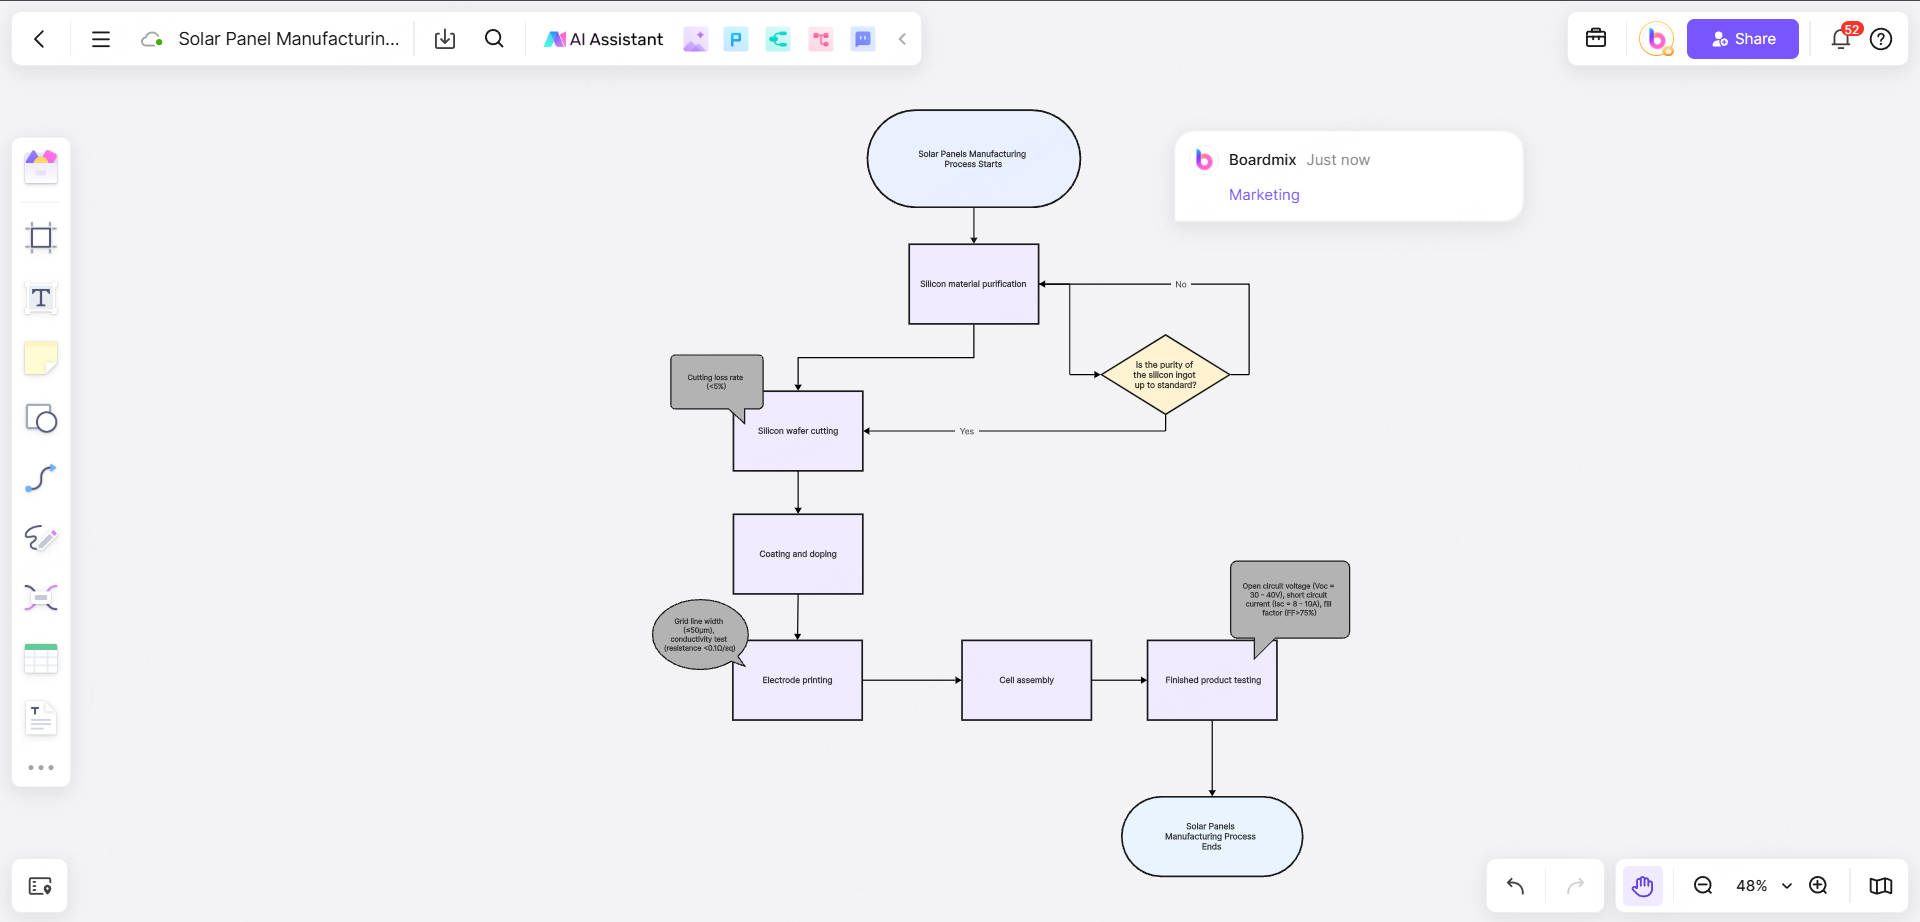Open the main hamburger menu
1920x922 pixels.
[x=100, y=39]
